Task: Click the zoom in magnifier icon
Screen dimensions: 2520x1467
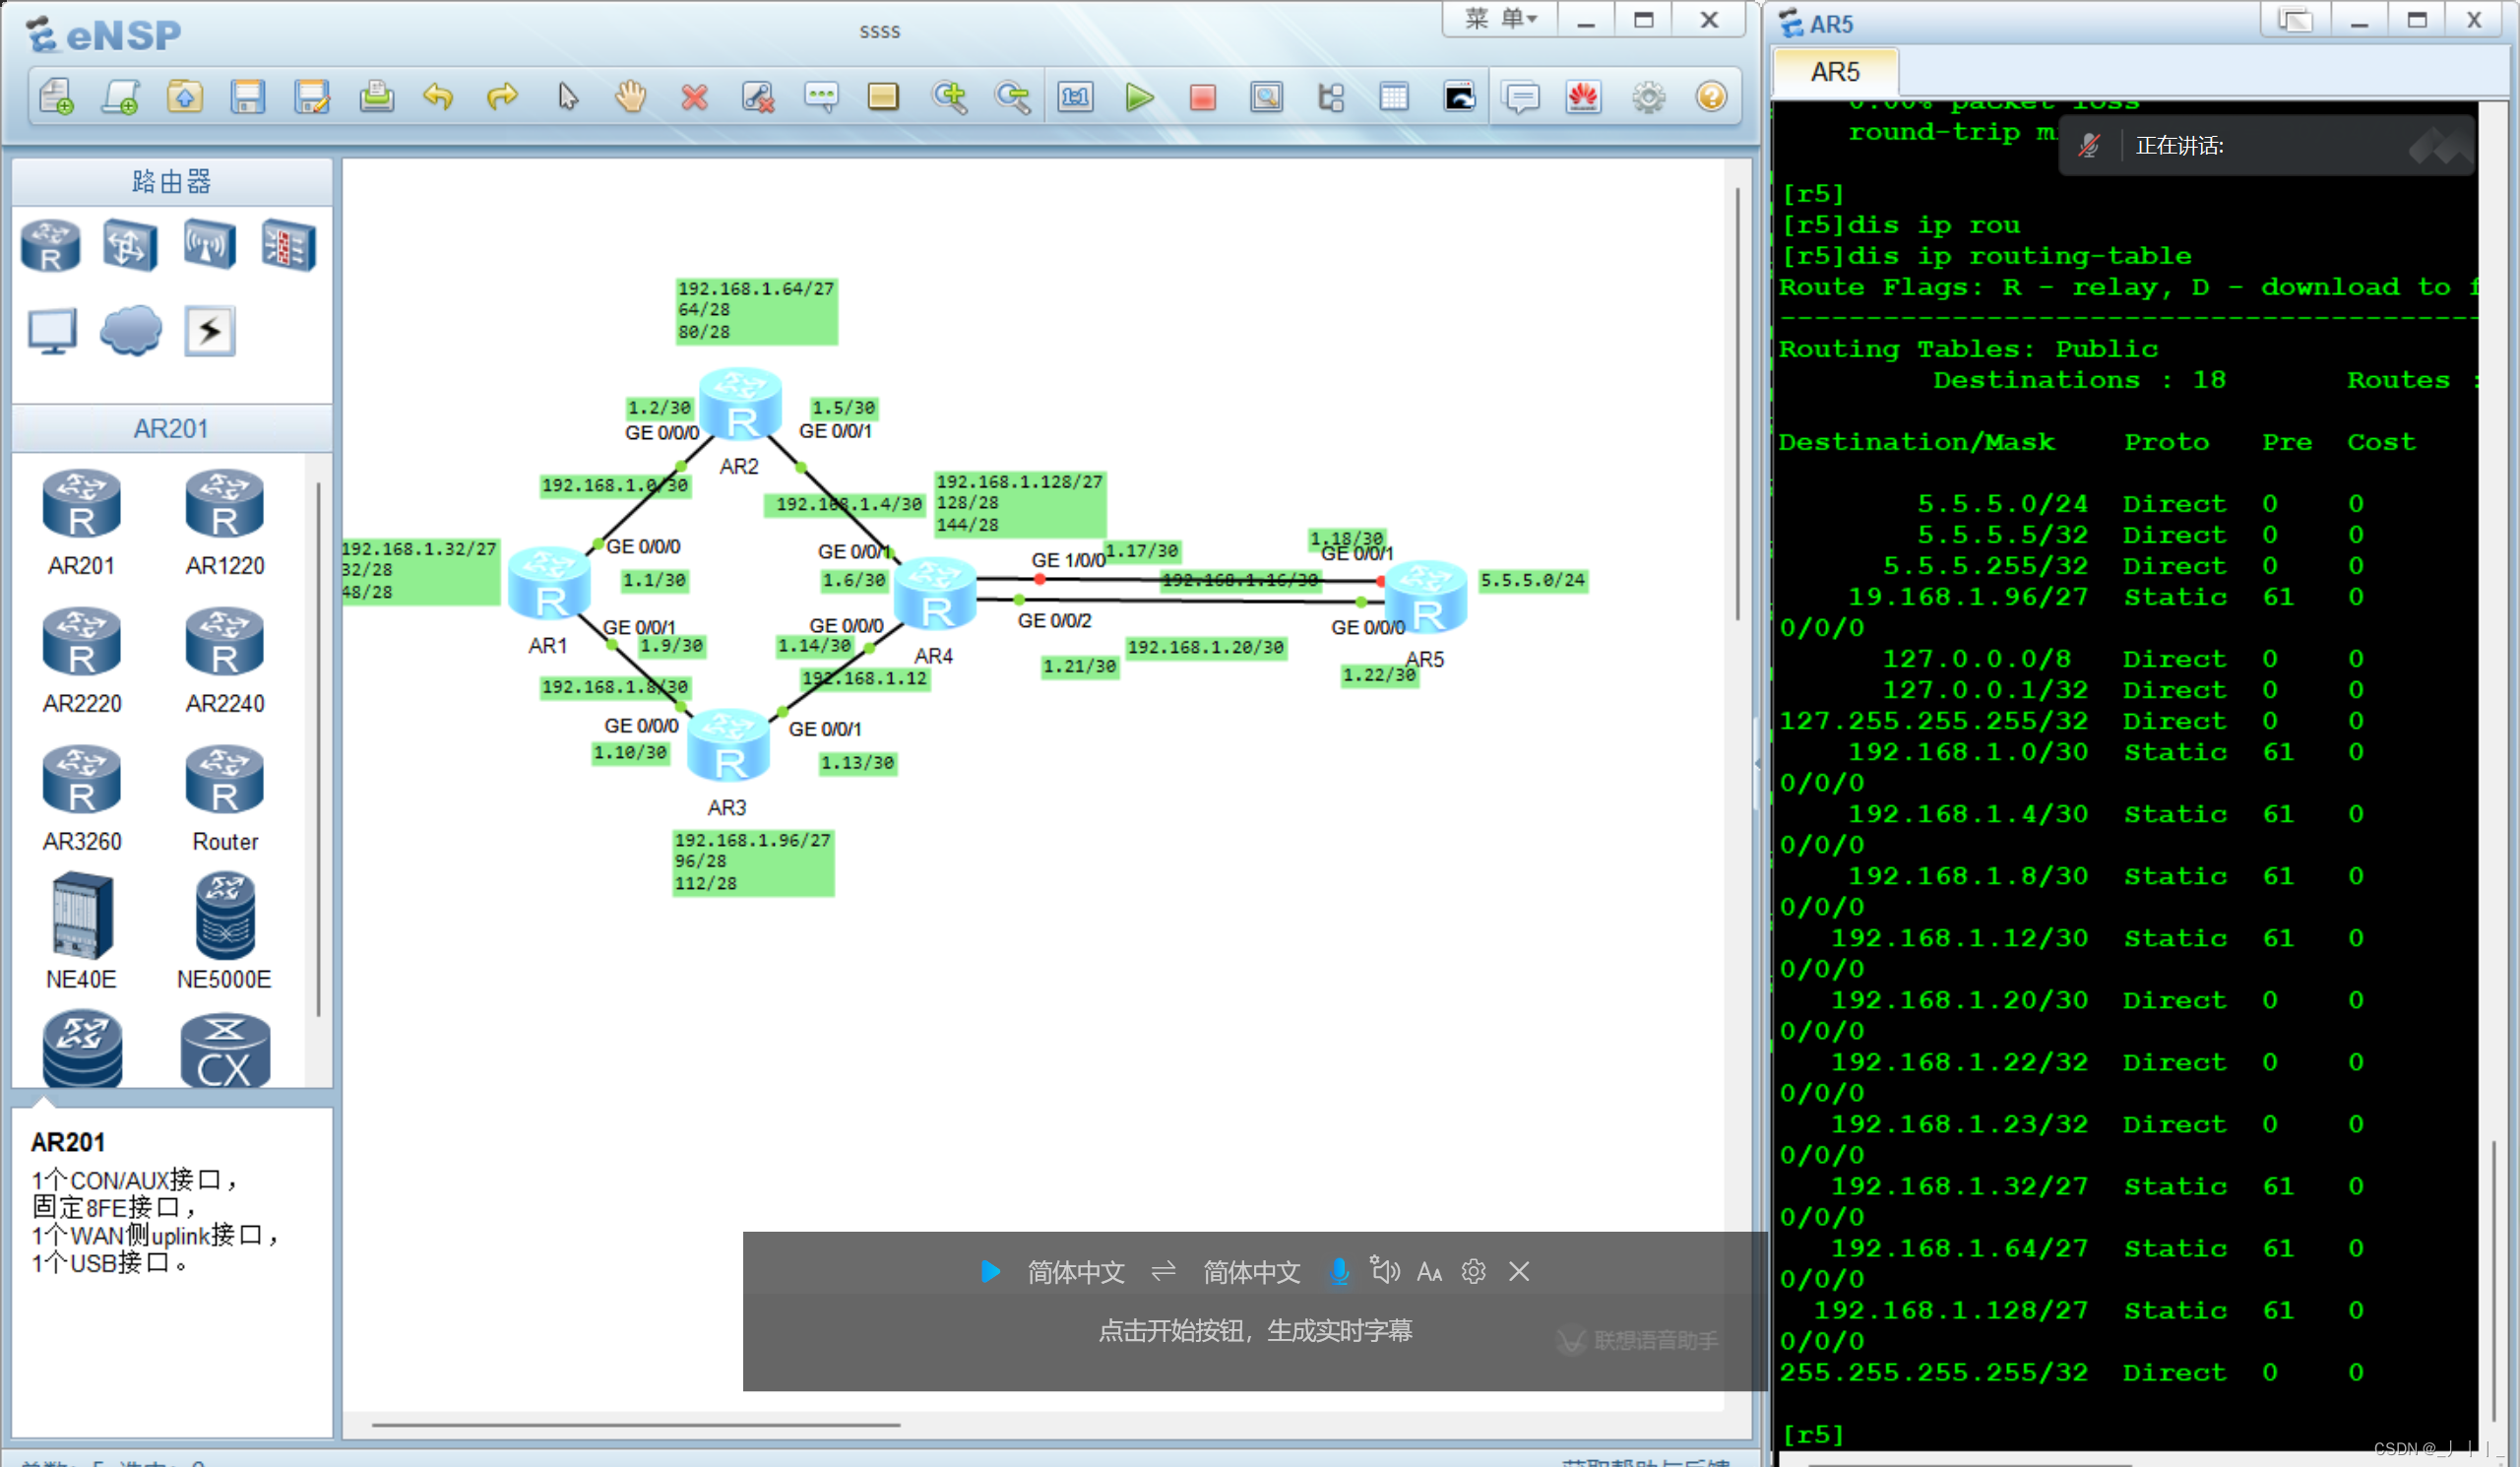Action: pos(948,97)
